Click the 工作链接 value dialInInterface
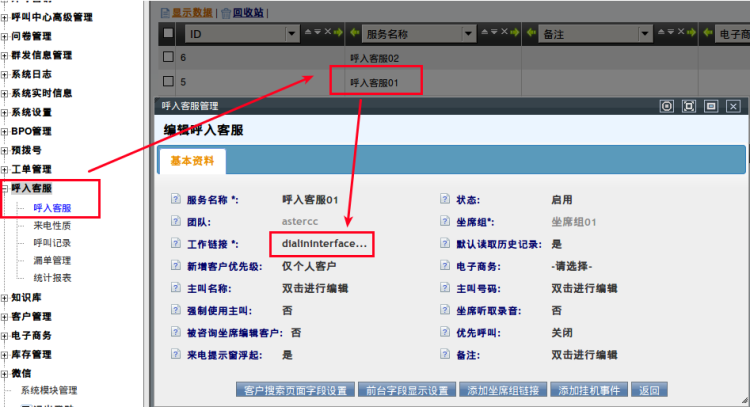 click(325, 244)
